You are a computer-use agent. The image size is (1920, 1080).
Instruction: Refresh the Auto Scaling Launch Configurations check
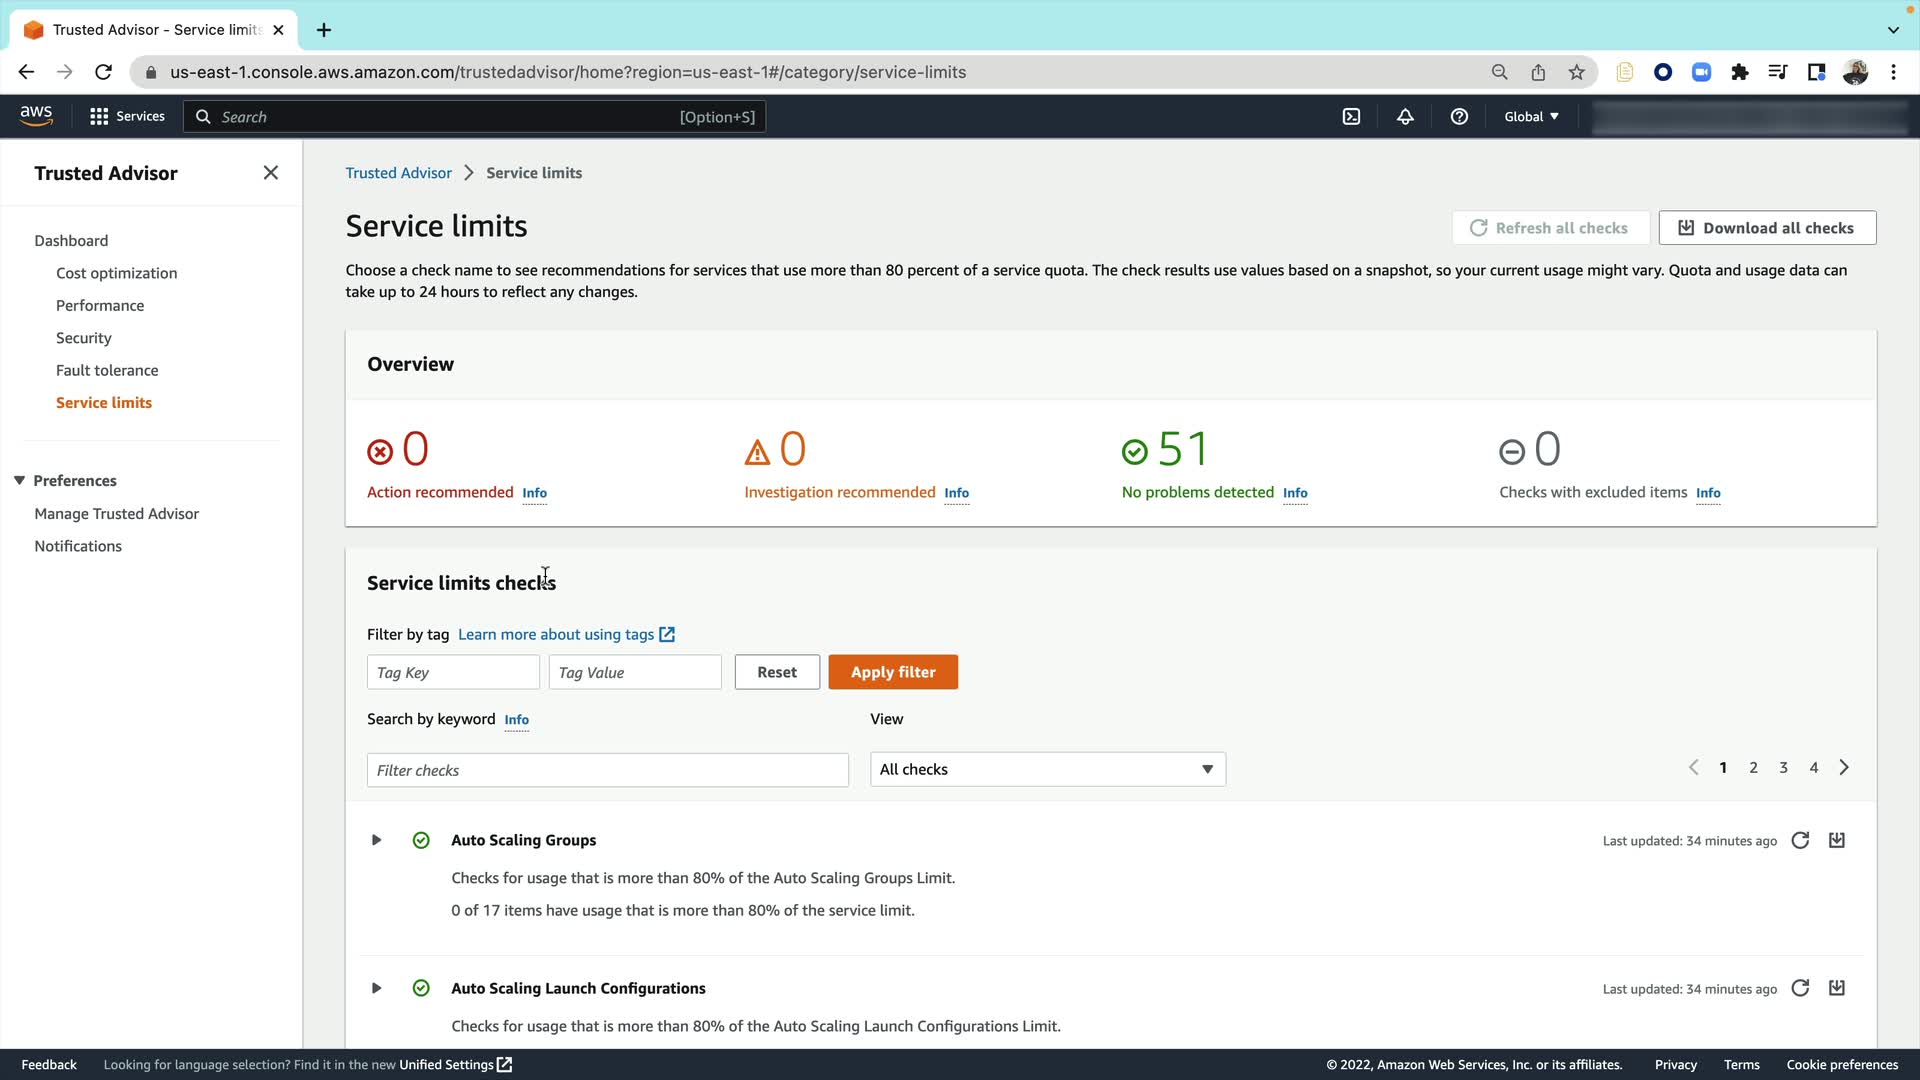tap(1800, 988)
